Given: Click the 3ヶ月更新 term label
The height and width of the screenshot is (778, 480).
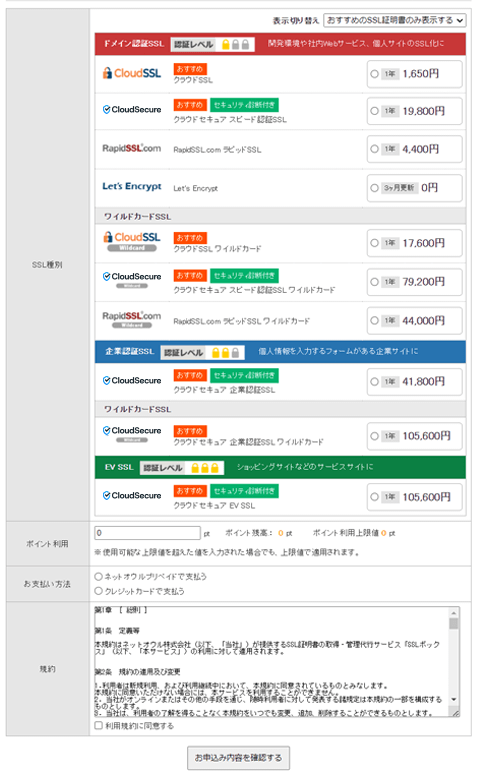Looking at the screenshot, I should [399, 188].
